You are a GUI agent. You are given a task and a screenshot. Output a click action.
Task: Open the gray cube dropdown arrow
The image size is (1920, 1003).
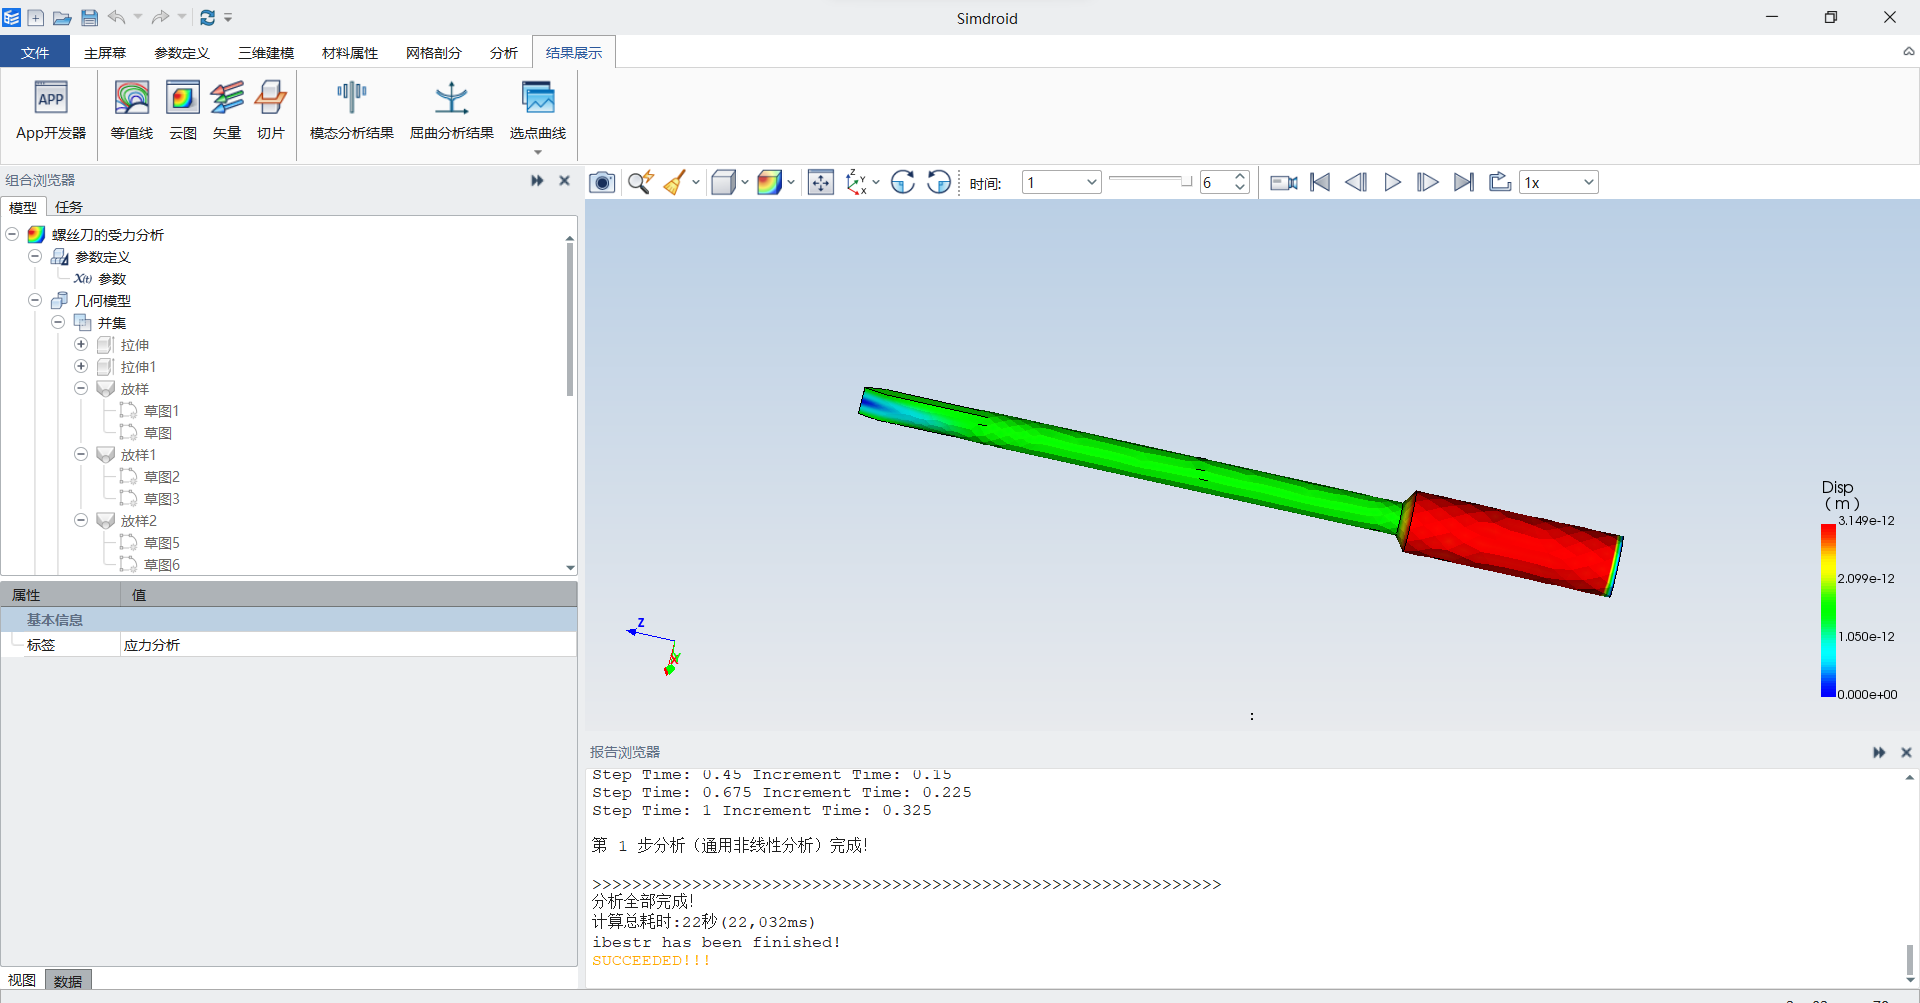[745, 182]
